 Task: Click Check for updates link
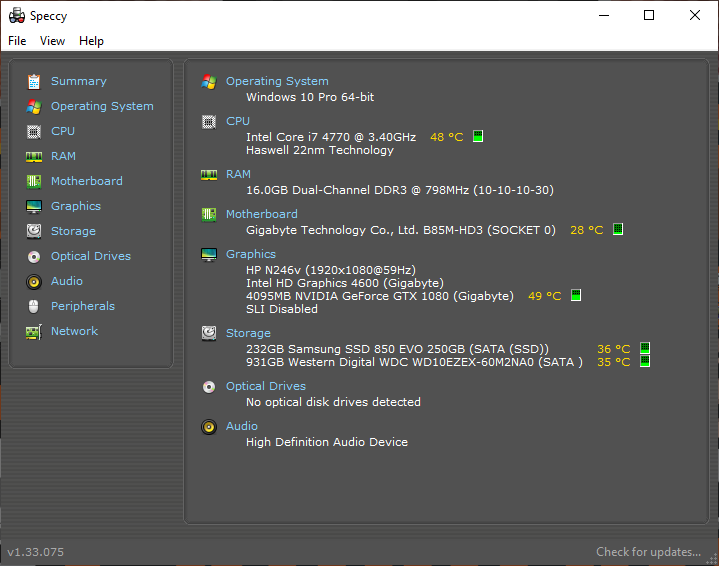pos(648,552)
